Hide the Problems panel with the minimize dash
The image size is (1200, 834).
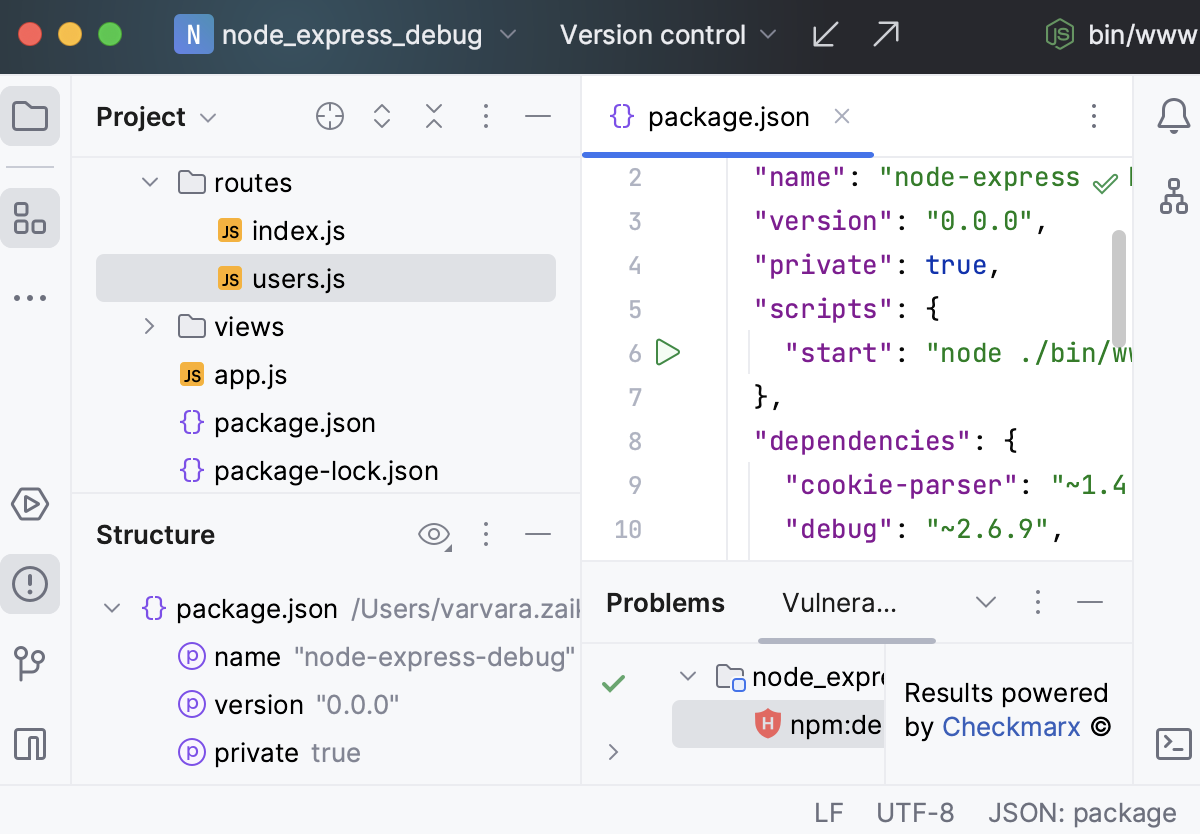click(1090, 602)
